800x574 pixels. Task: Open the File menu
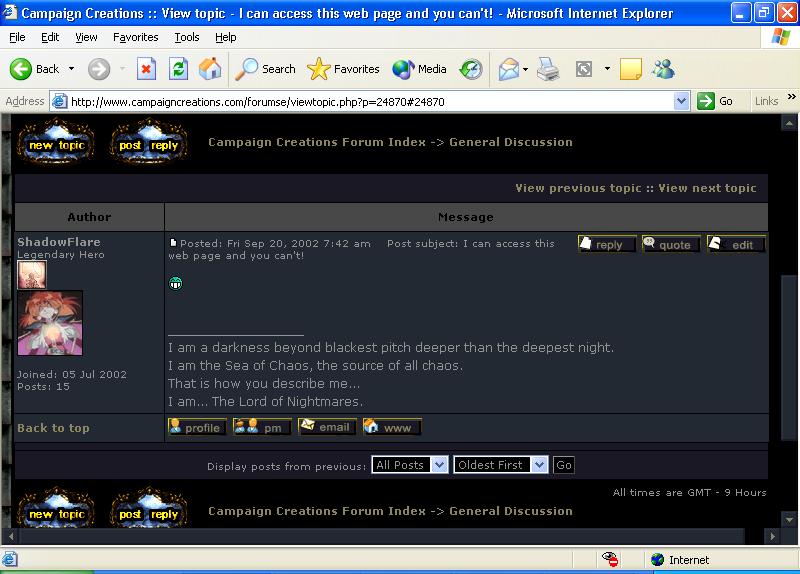tap(17, 37)
